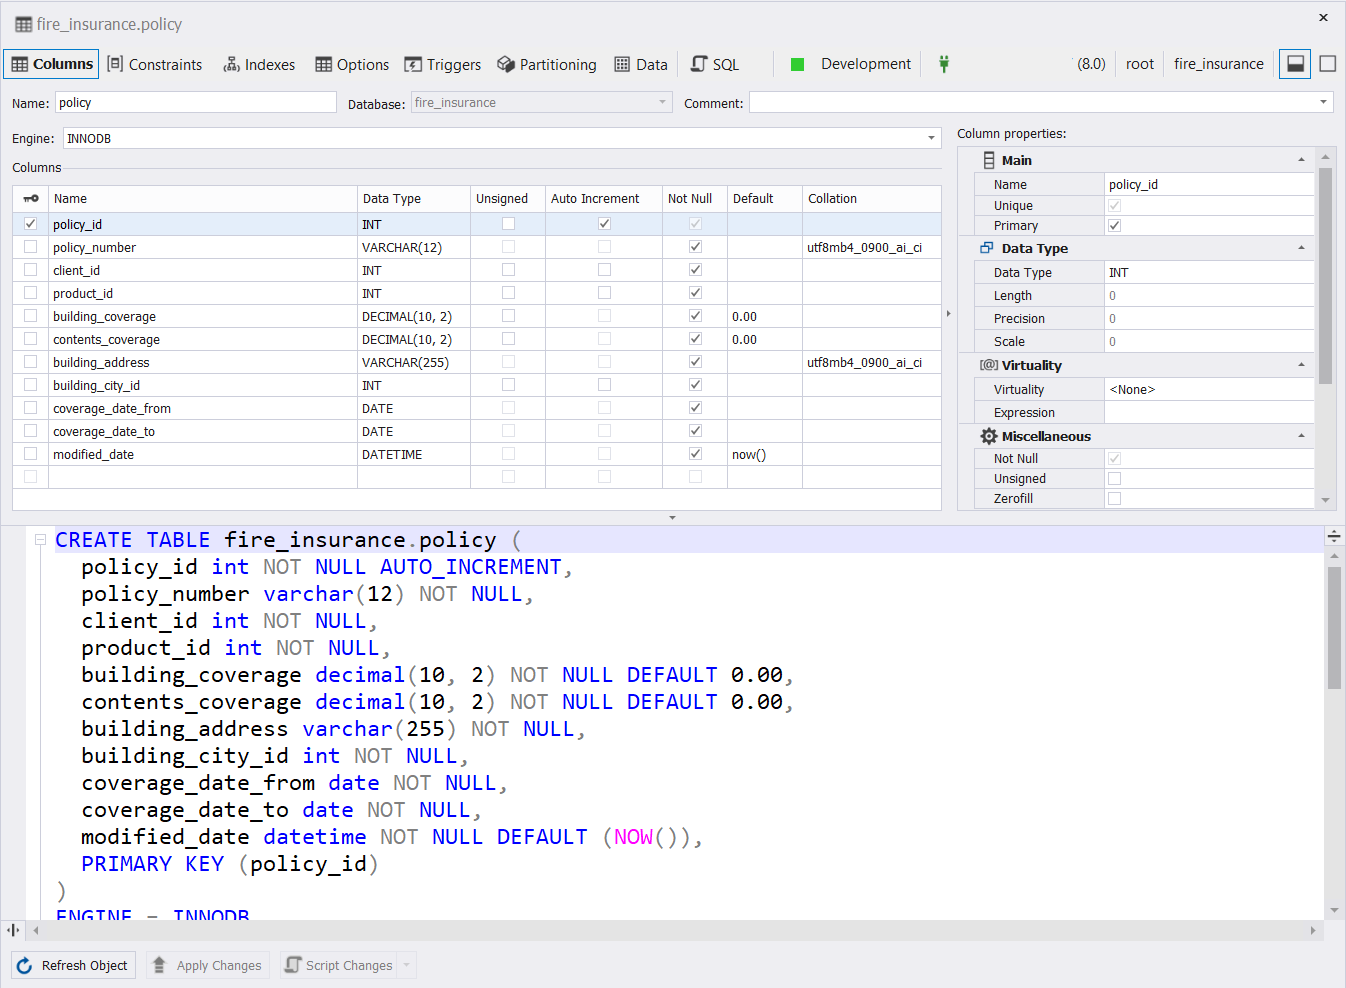Screen dimensions: 1346x988
Task: Click the editor split handle icon at bottom-left
Action: (13, 930)
